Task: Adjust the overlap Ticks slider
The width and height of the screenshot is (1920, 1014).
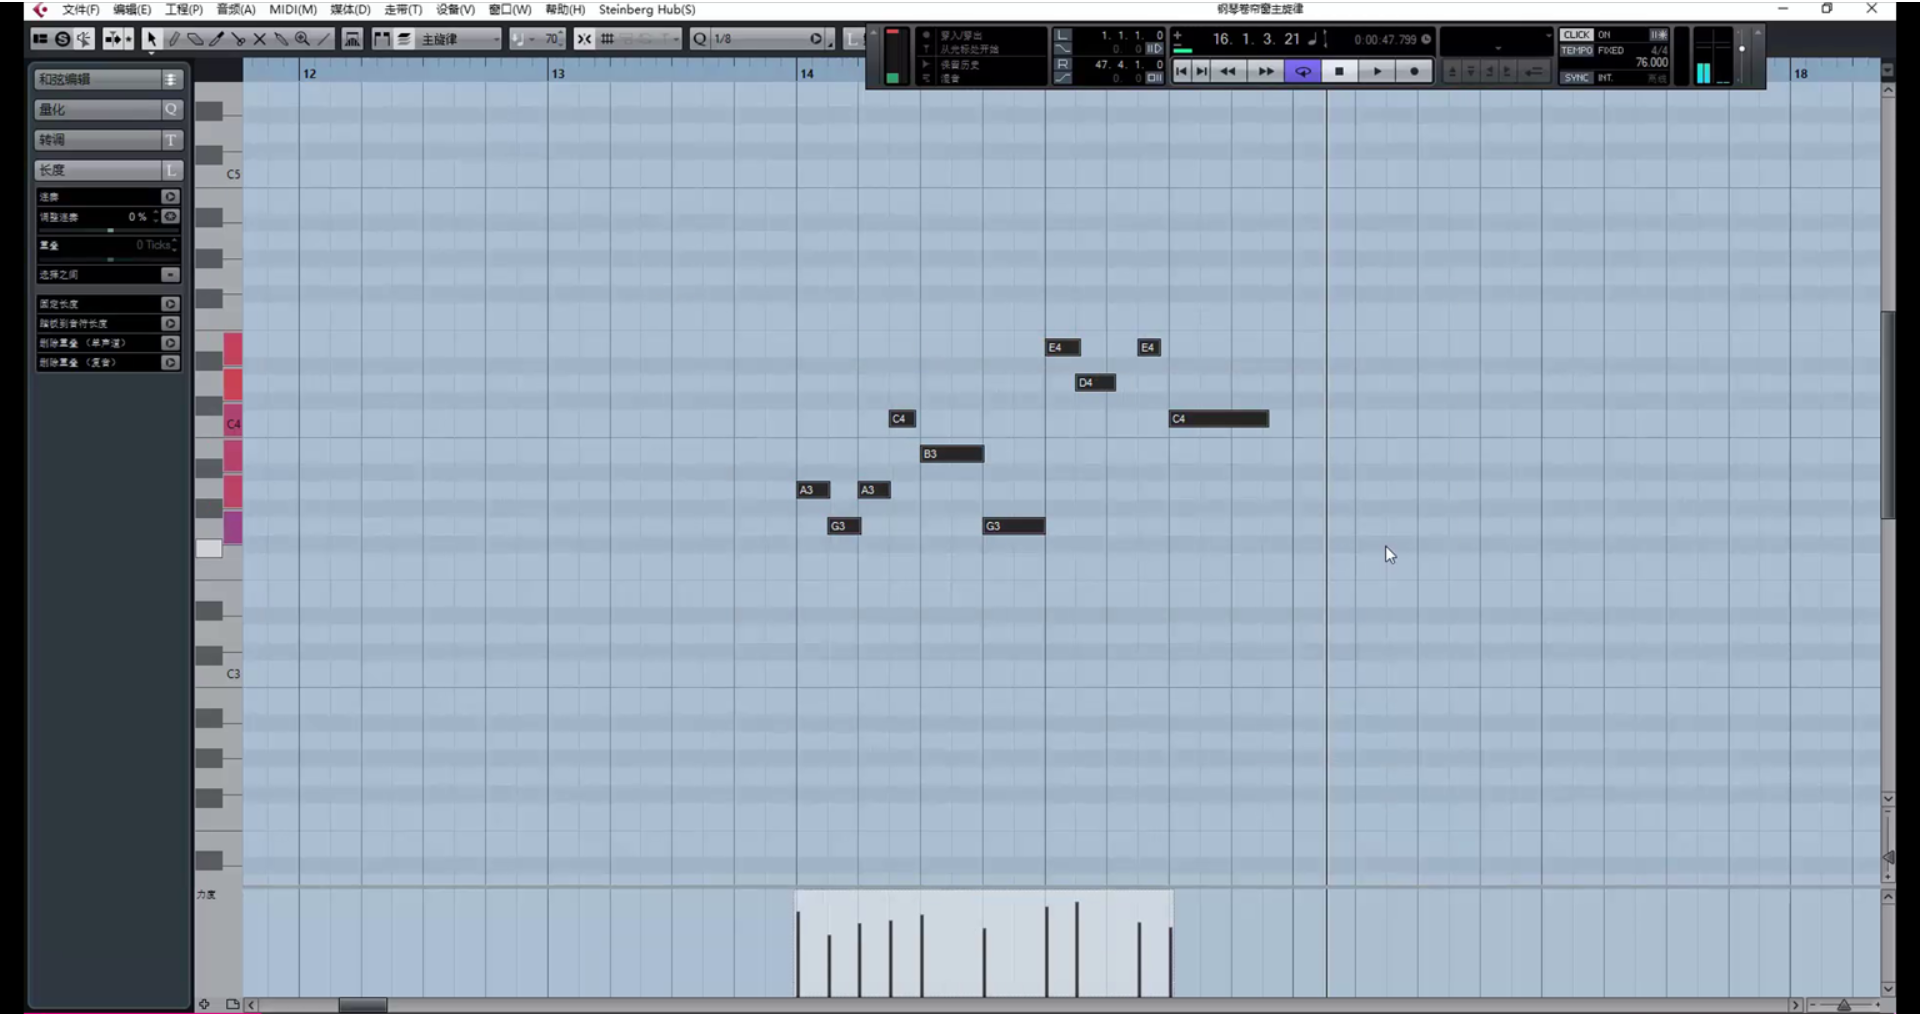Action: click(x=110, y=259)
